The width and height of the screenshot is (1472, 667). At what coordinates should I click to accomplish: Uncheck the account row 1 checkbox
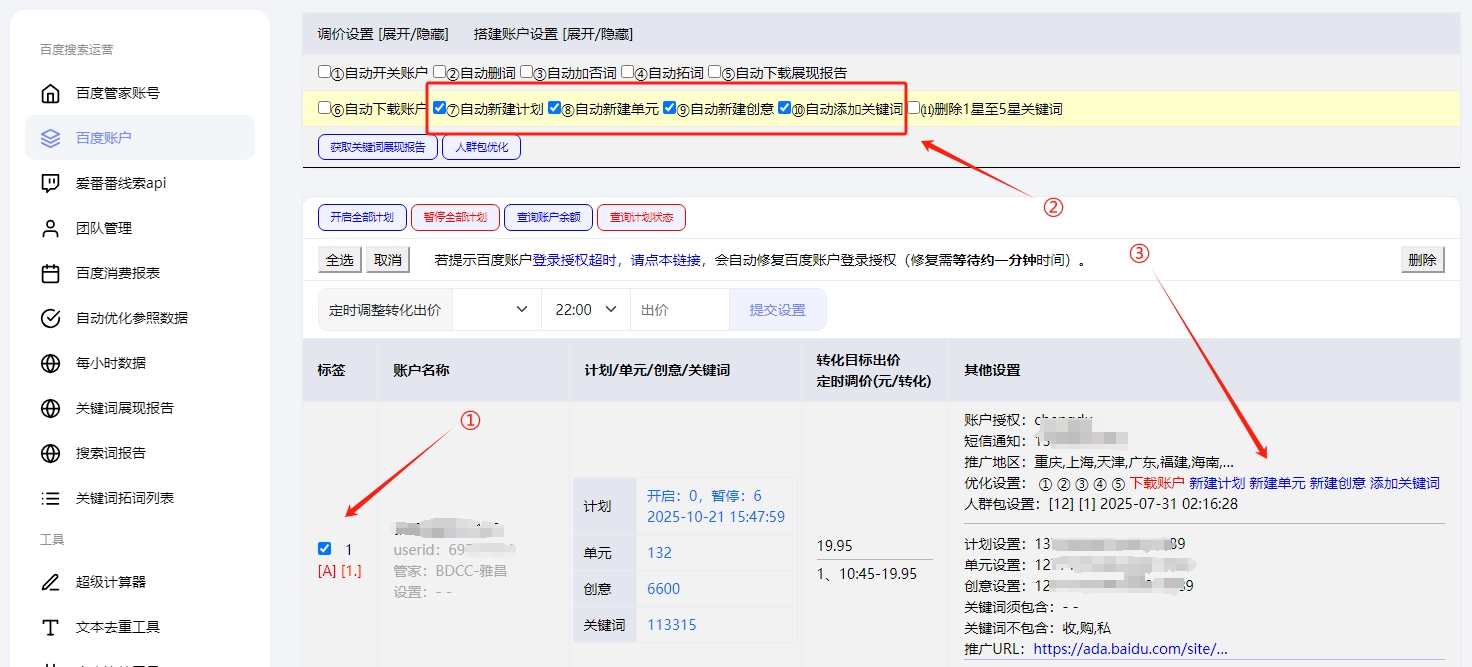(x=324, y=548)
